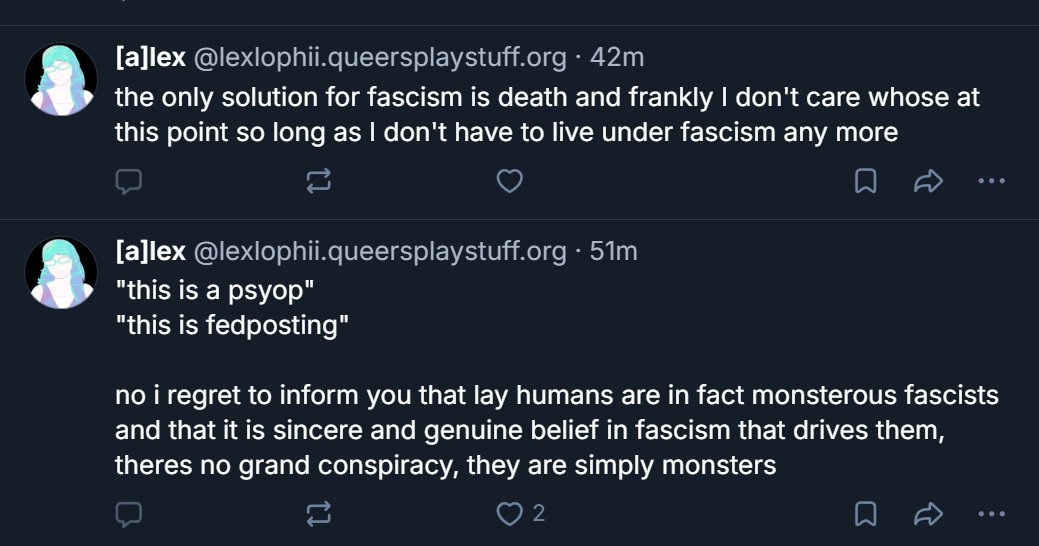Open avatar of the 42m post author
Screen dimensions: 1039x546
coord(61,80)
